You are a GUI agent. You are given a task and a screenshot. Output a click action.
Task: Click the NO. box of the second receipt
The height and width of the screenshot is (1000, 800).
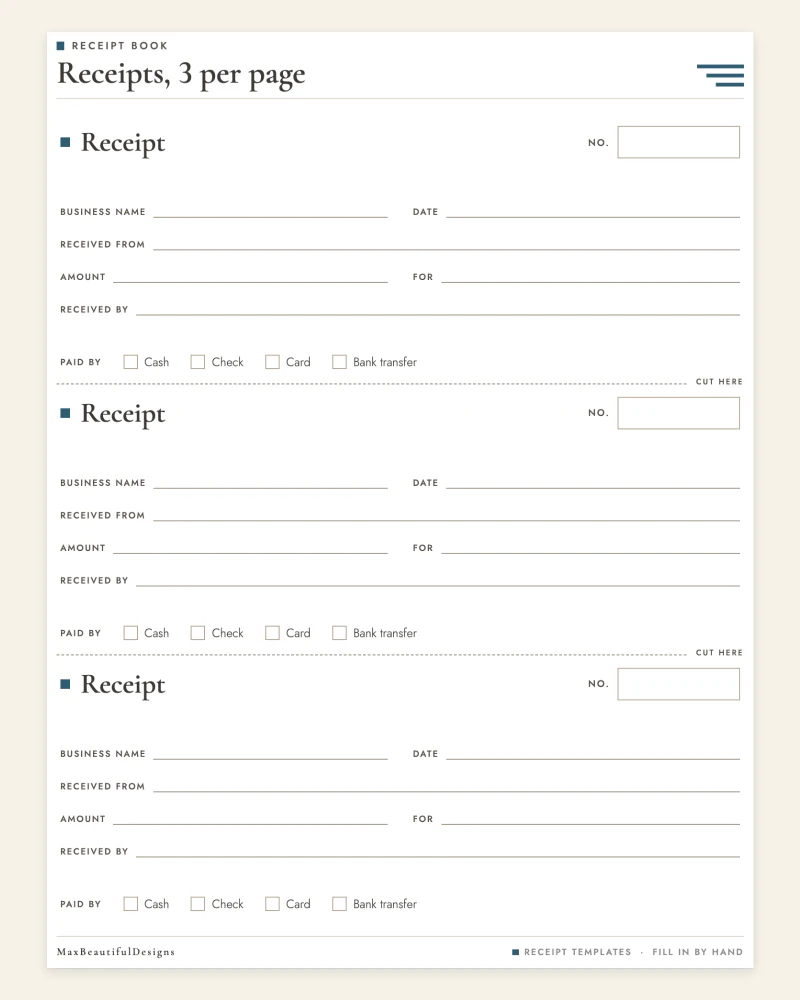679,413
